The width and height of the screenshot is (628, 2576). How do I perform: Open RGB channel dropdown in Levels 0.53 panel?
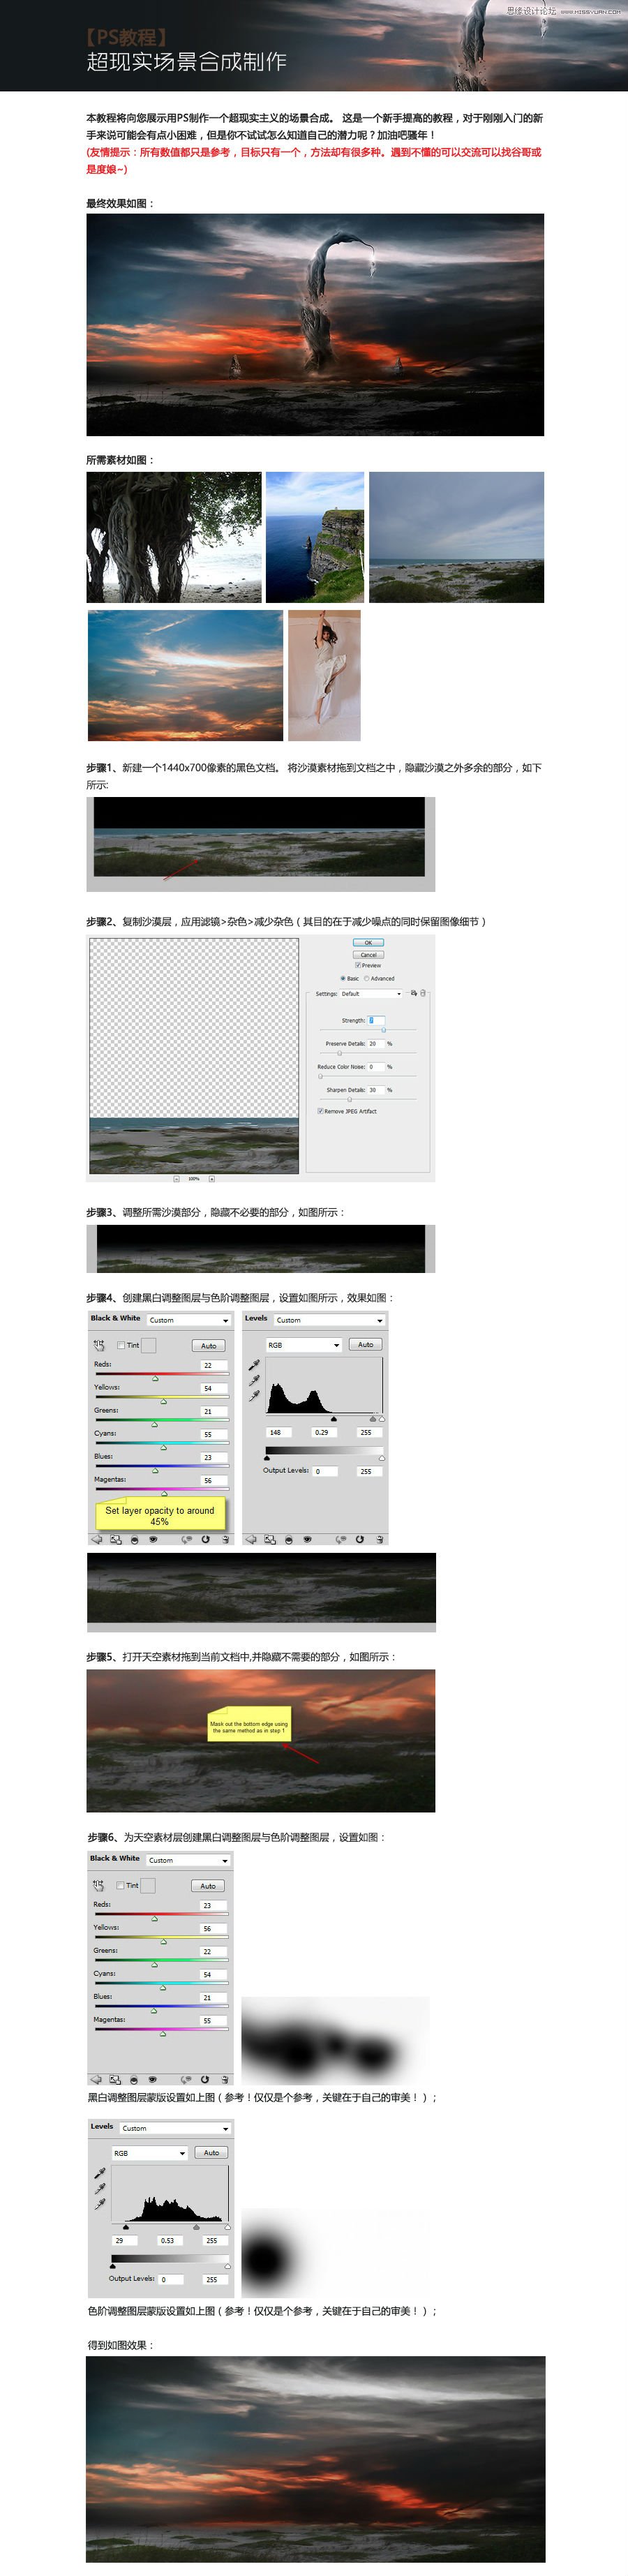(x=149, y=2153)
